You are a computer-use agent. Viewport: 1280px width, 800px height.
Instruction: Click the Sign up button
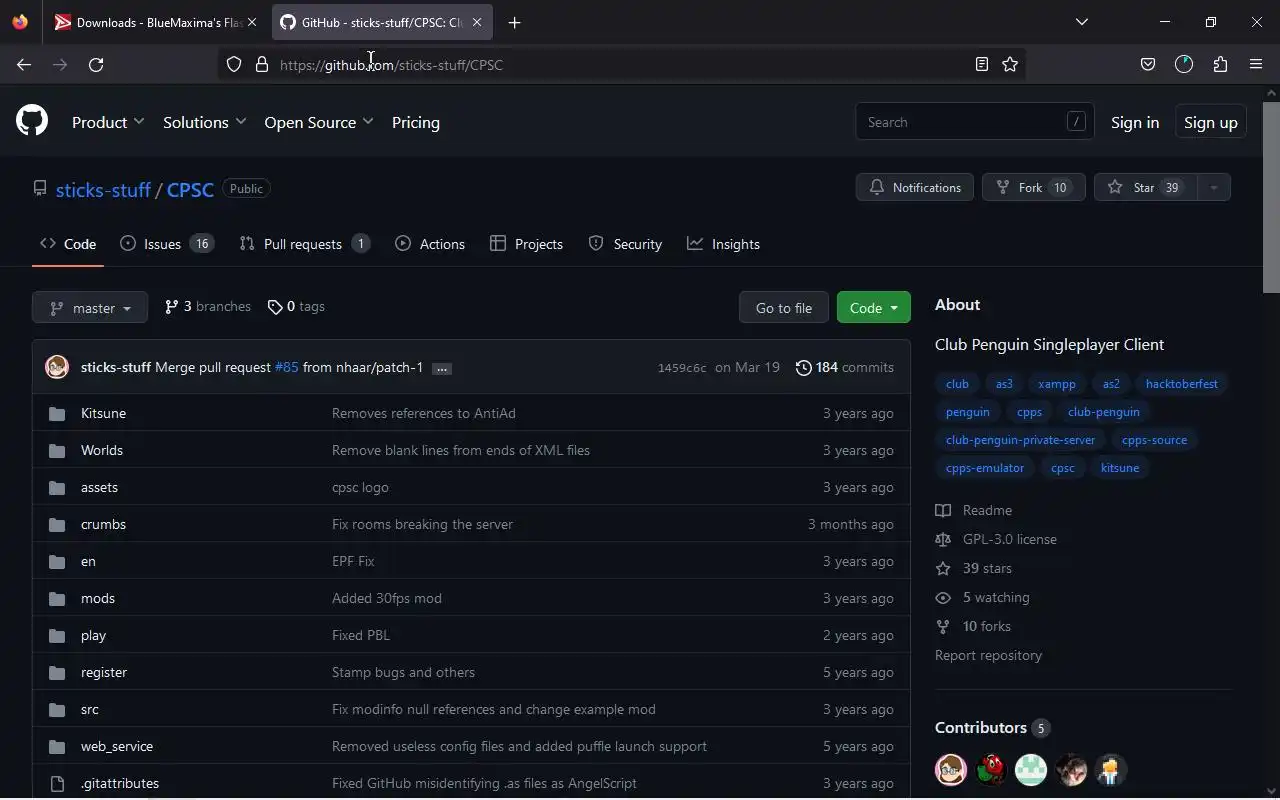[x=1210, y=122]
